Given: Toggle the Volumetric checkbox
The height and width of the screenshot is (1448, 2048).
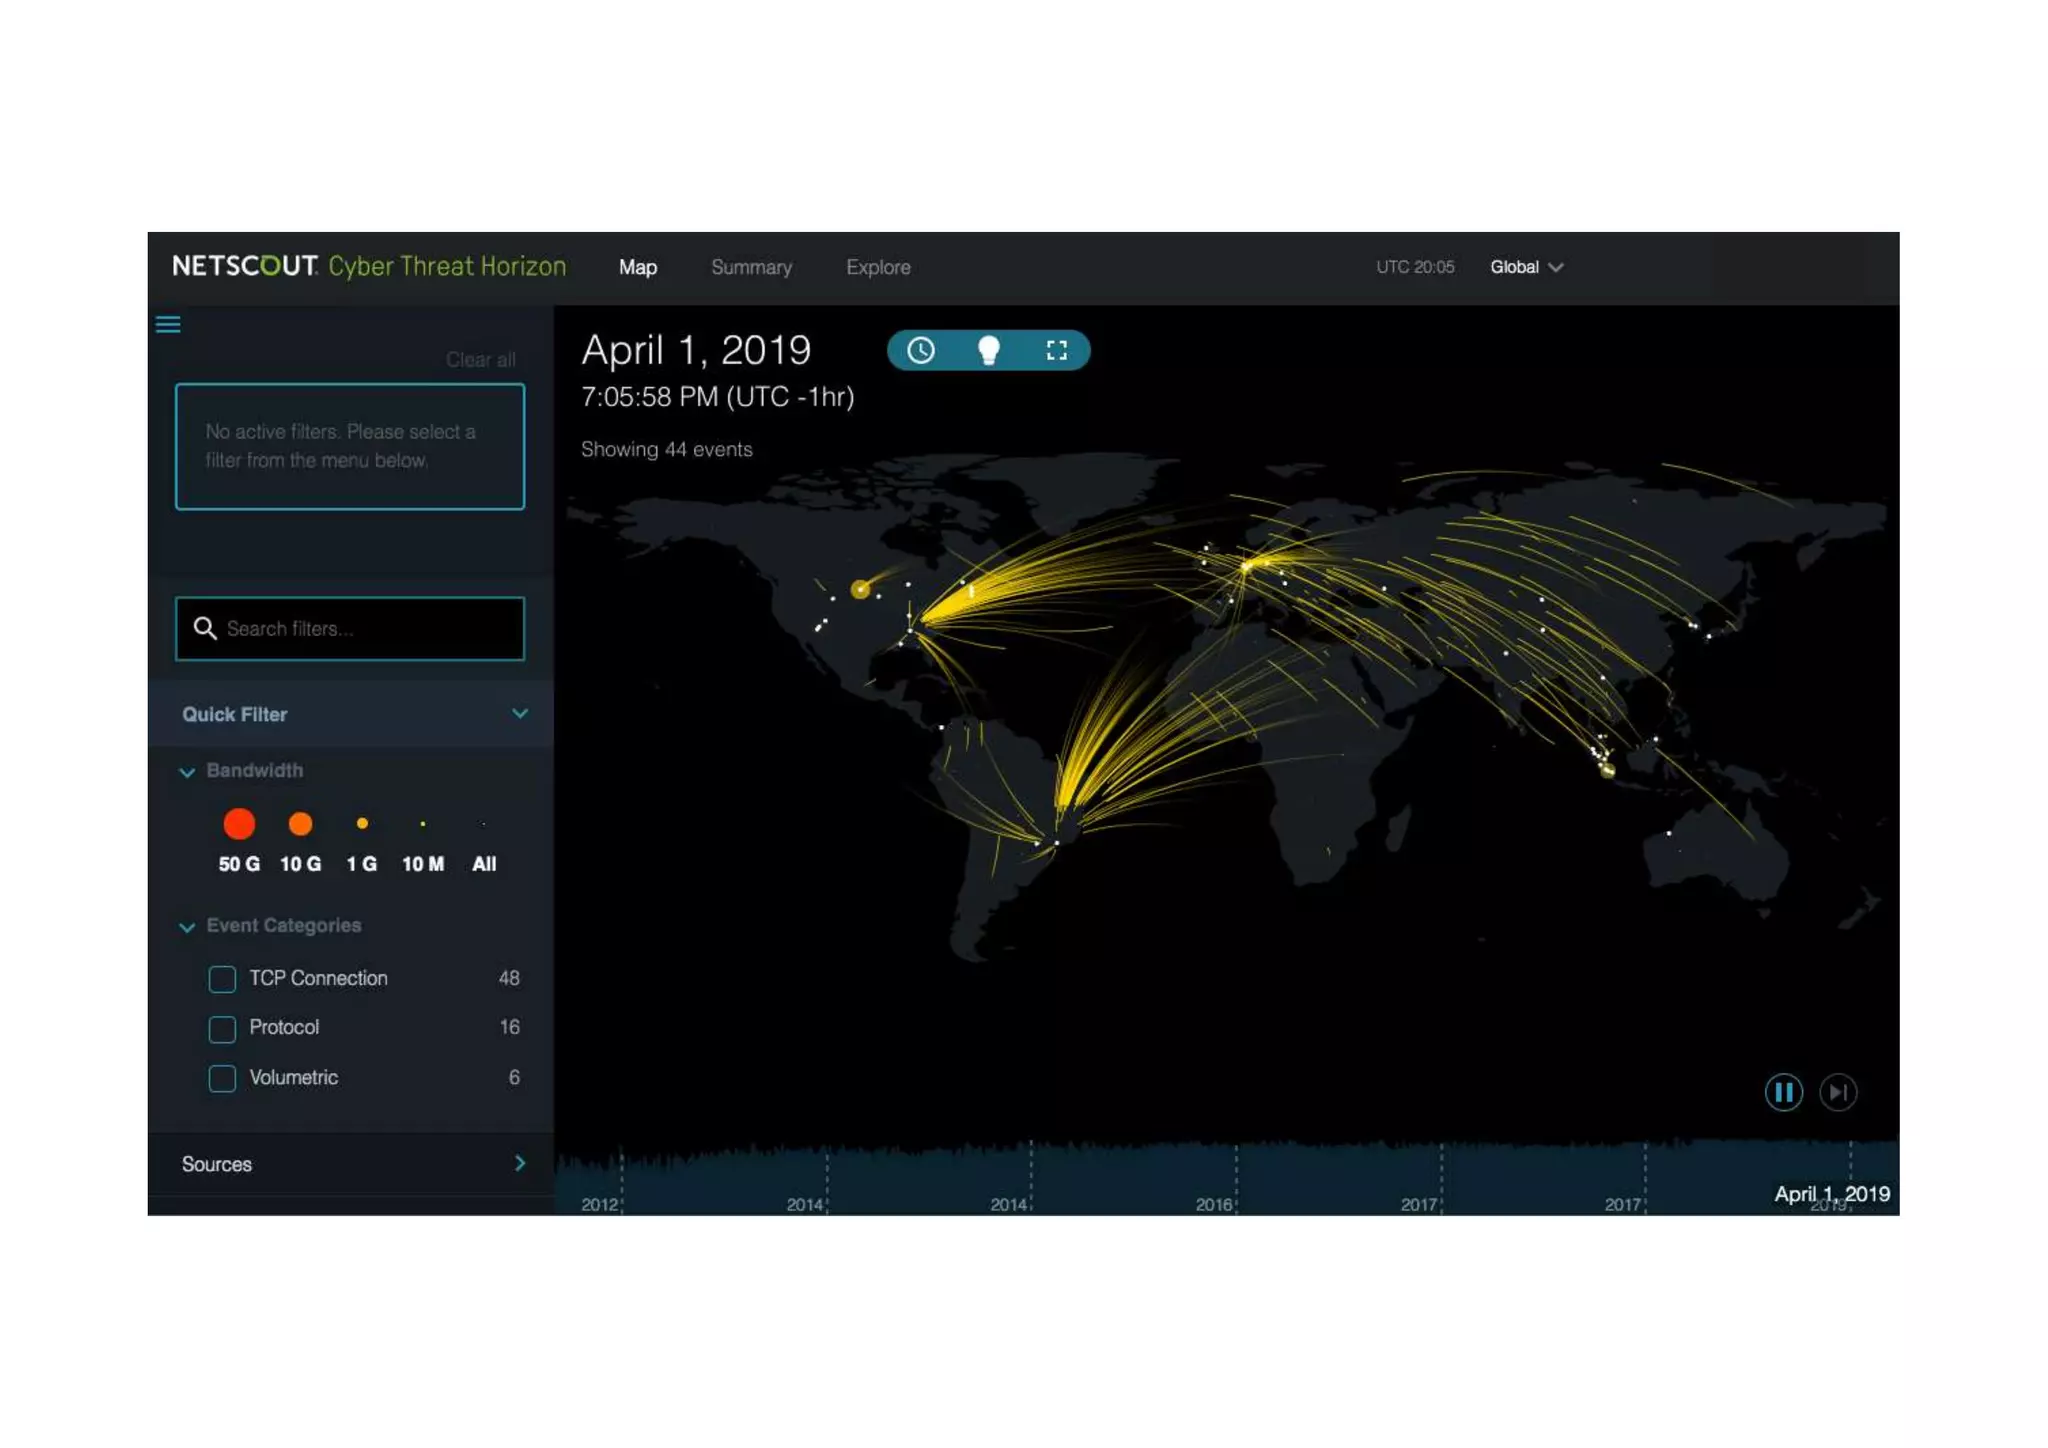Looking at the screenshot, I should tap(222, 1078).
